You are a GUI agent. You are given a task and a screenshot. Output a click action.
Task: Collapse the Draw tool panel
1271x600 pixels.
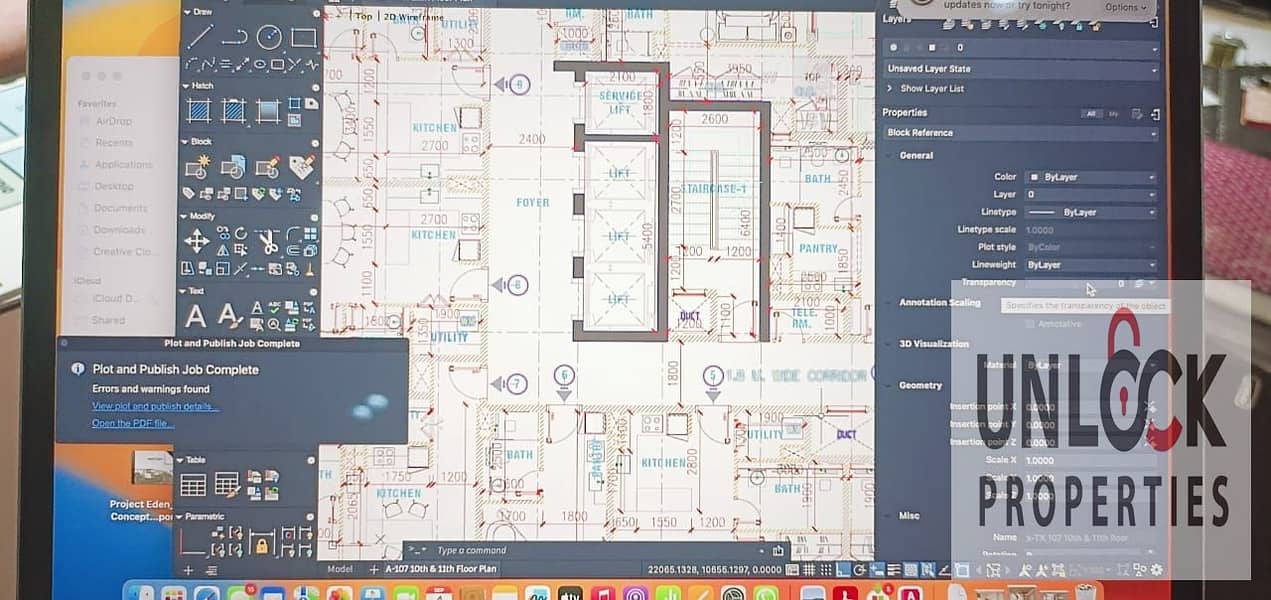coord(186,12)
